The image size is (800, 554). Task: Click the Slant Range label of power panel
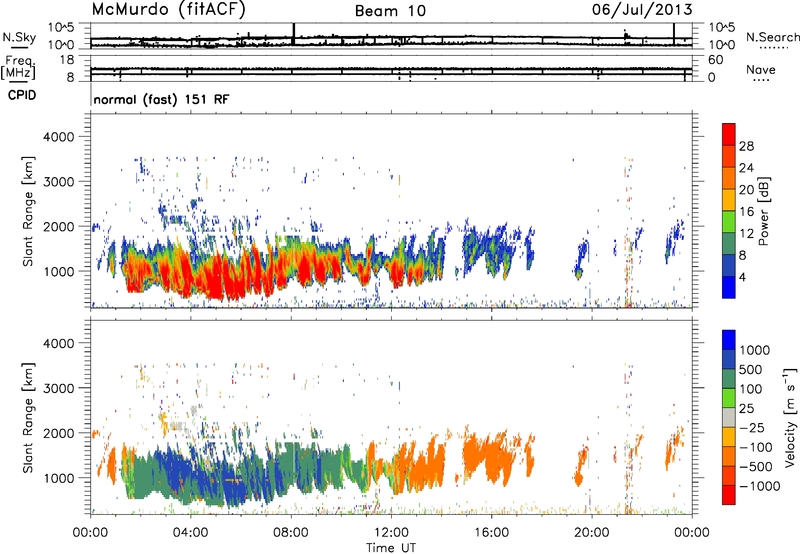click(x=28, y=211)
